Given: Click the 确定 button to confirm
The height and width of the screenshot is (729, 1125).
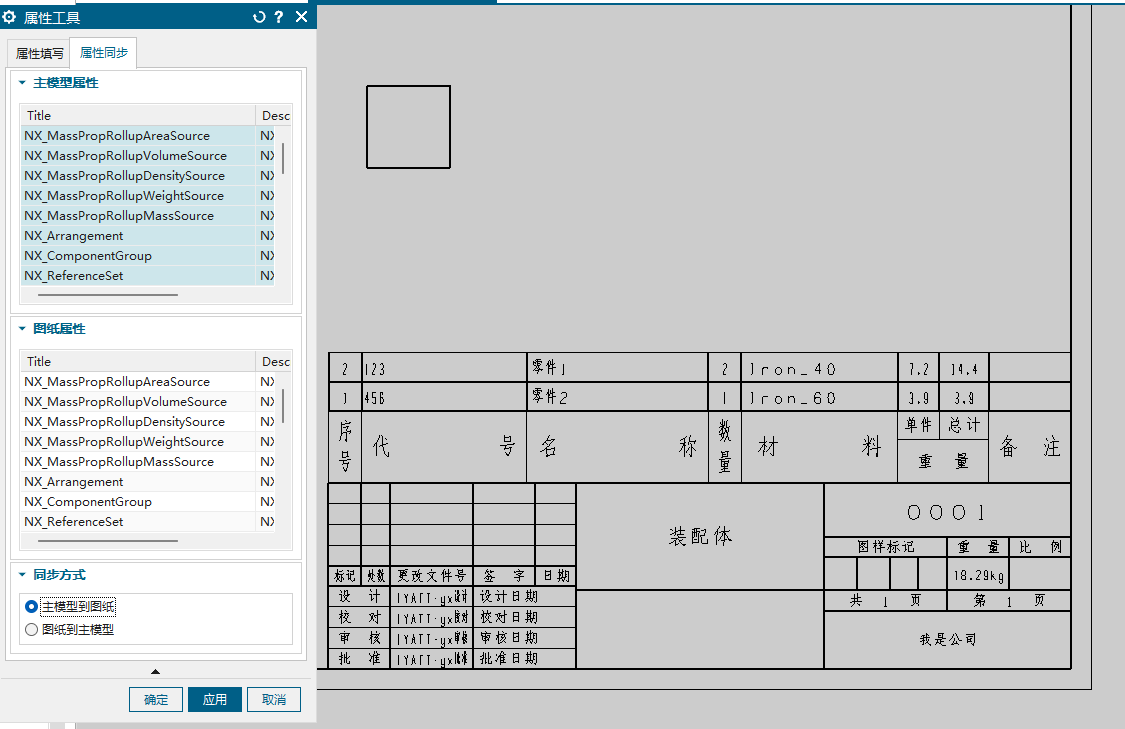Looking at the screenshot, I should click(x=155, y=699).
